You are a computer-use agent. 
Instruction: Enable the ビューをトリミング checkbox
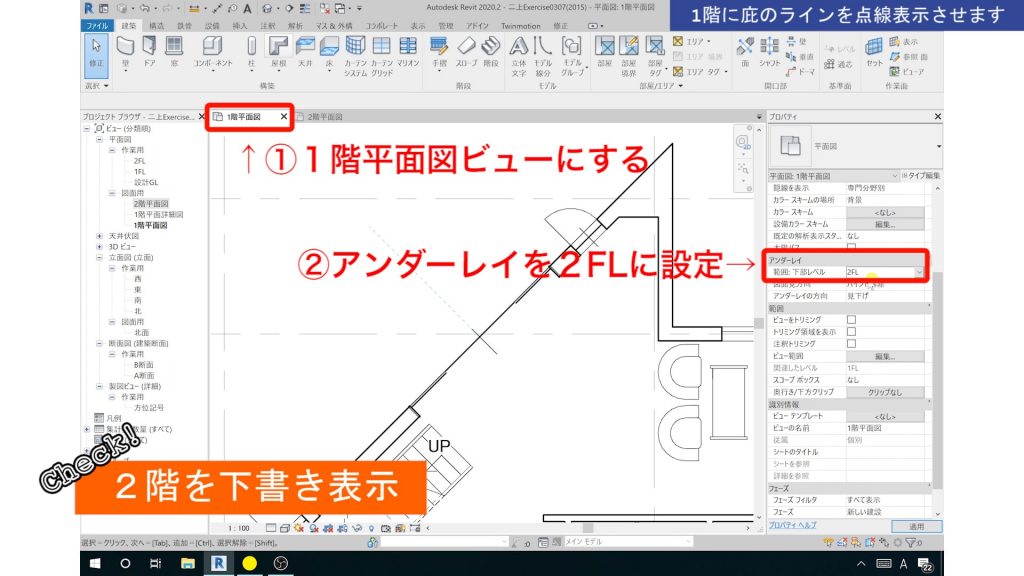click(x=851, y=318)
